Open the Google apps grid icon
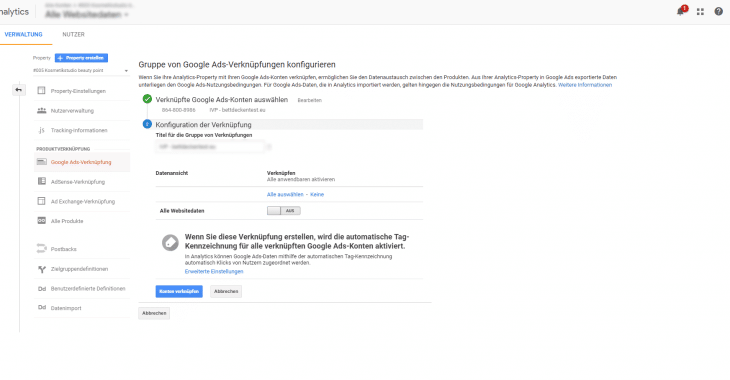This screenshot has height=380, width=730. pyautogui.click(x=700, y=12)
